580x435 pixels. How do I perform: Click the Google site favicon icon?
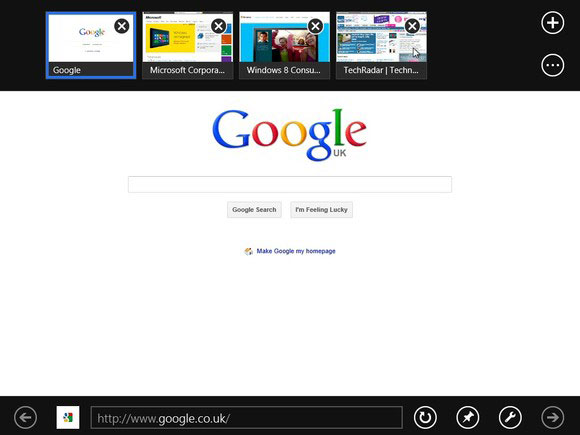(68, 417)
